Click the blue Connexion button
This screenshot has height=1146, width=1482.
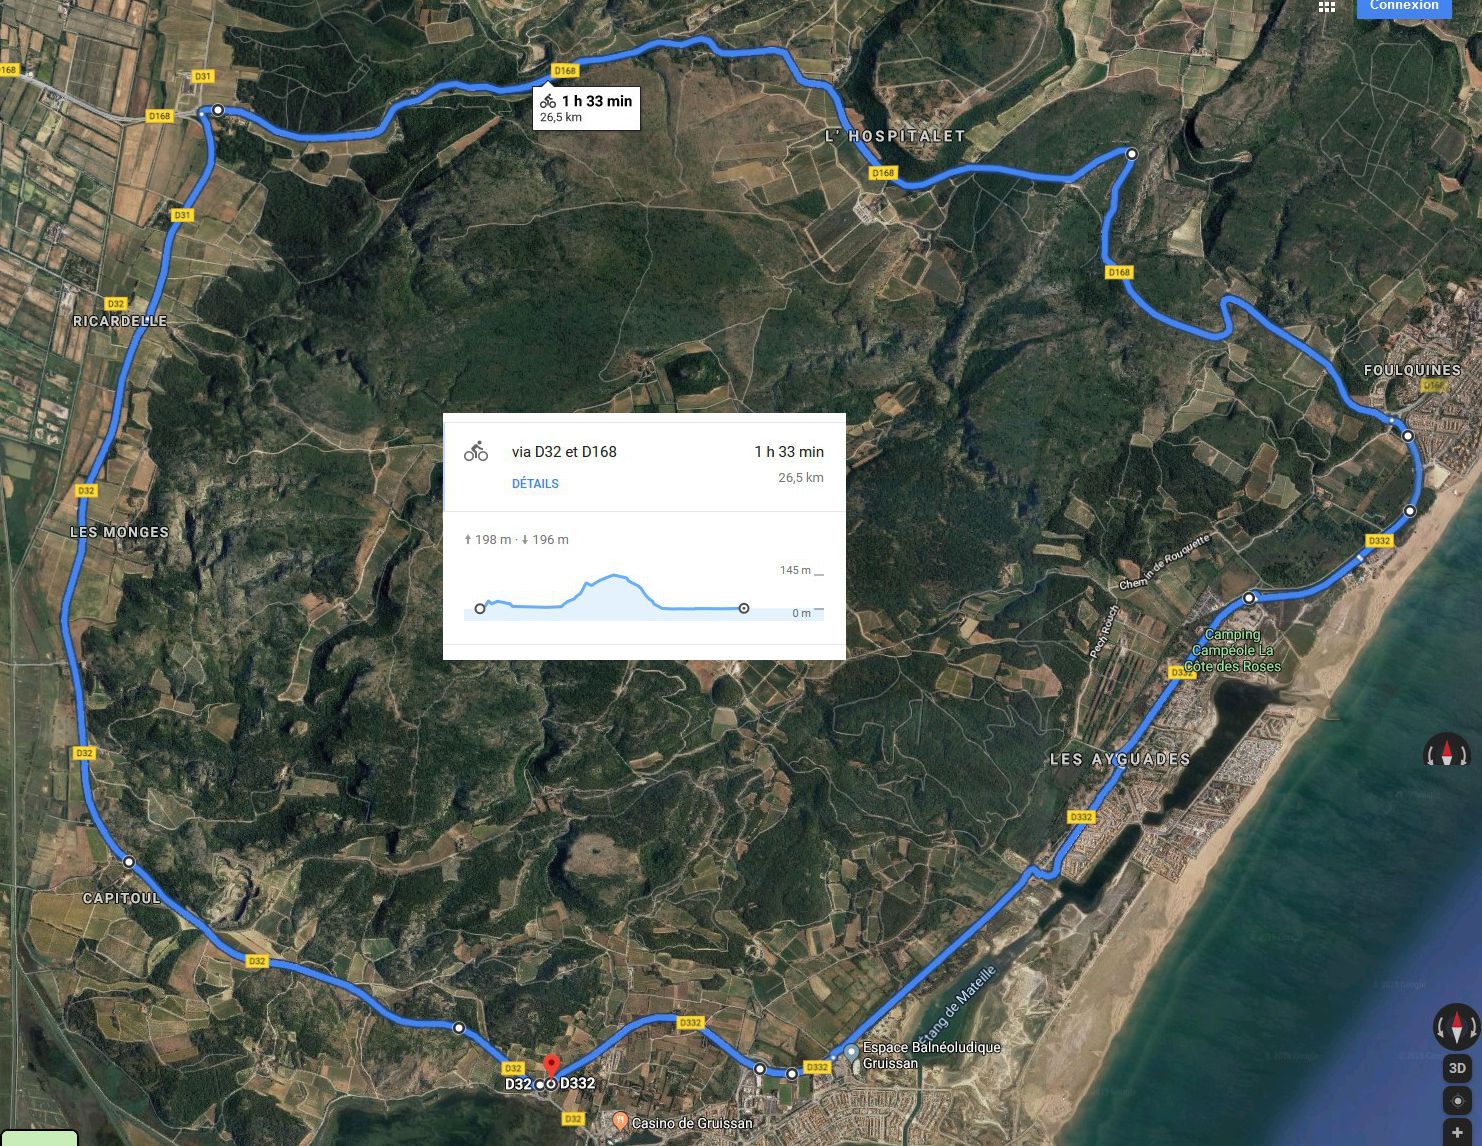(x=1404, y=7)
